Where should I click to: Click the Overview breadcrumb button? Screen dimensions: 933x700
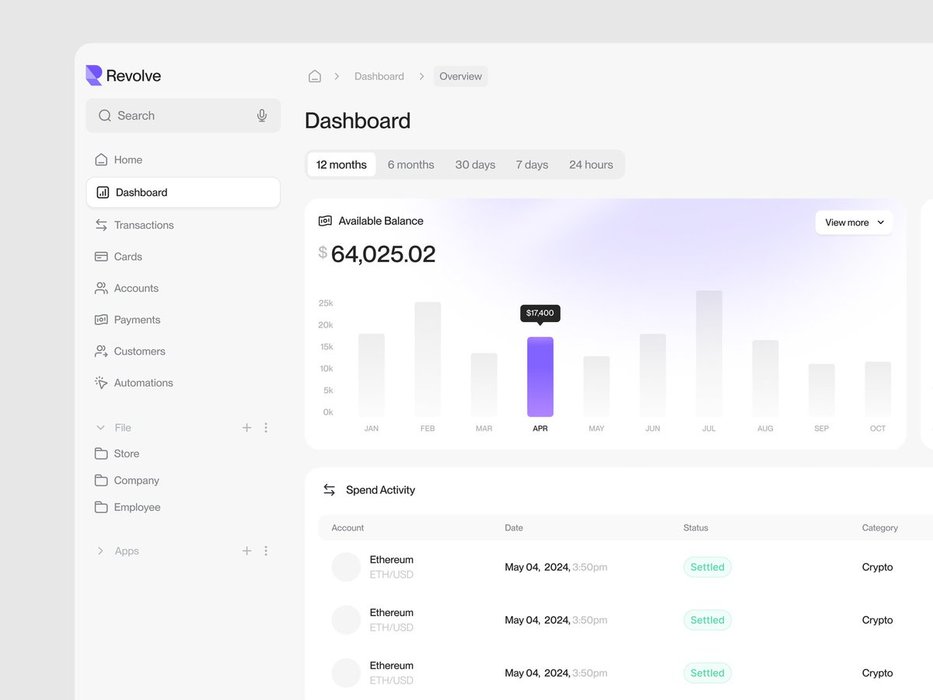460,76
